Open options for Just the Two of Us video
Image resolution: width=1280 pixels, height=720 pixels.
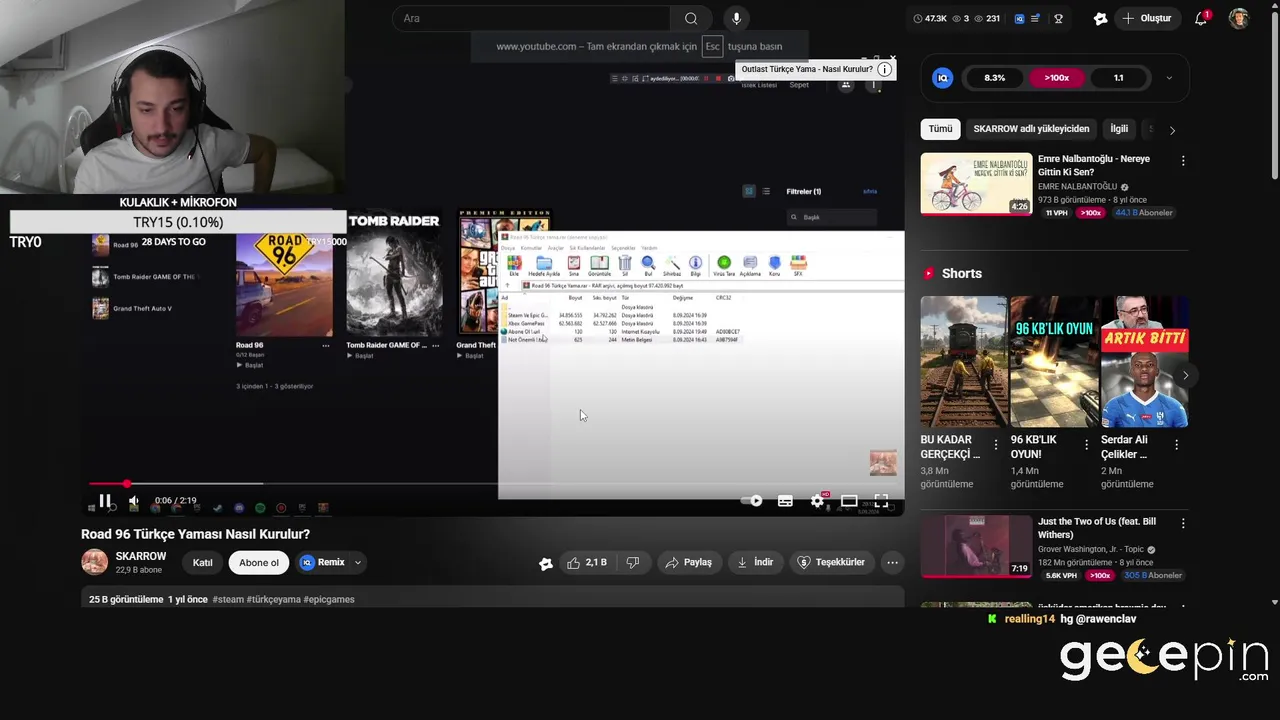(1183, 523)
